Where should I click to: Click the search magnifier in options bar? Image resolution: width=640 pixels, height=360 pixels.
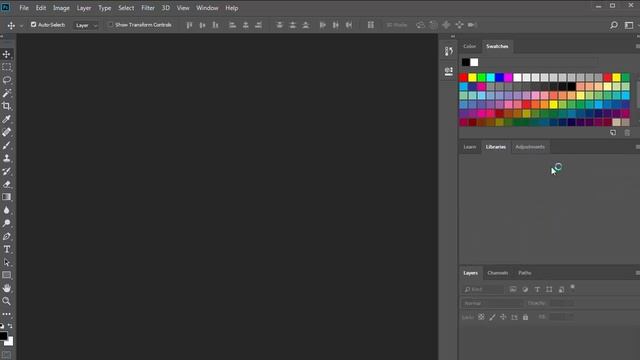point(613,25)
